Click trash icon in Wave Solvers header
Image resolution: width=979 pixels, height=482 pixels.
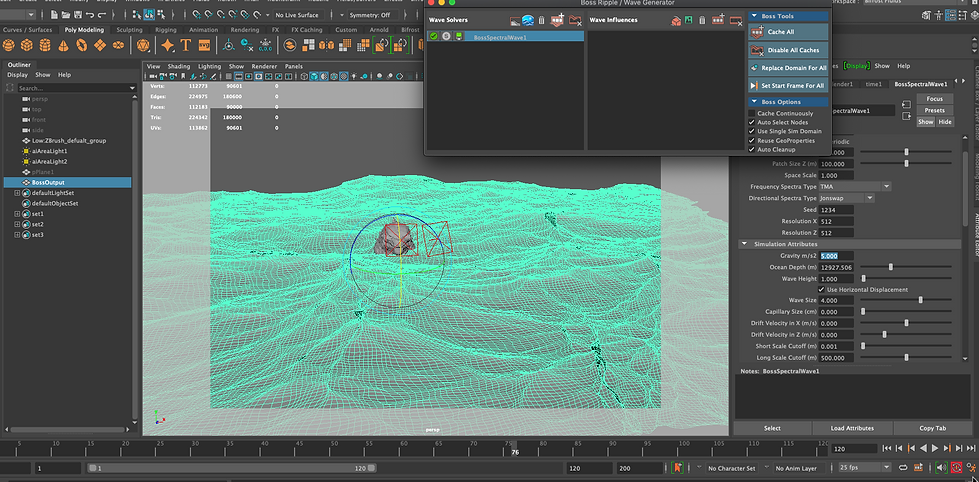click(541, 21)
